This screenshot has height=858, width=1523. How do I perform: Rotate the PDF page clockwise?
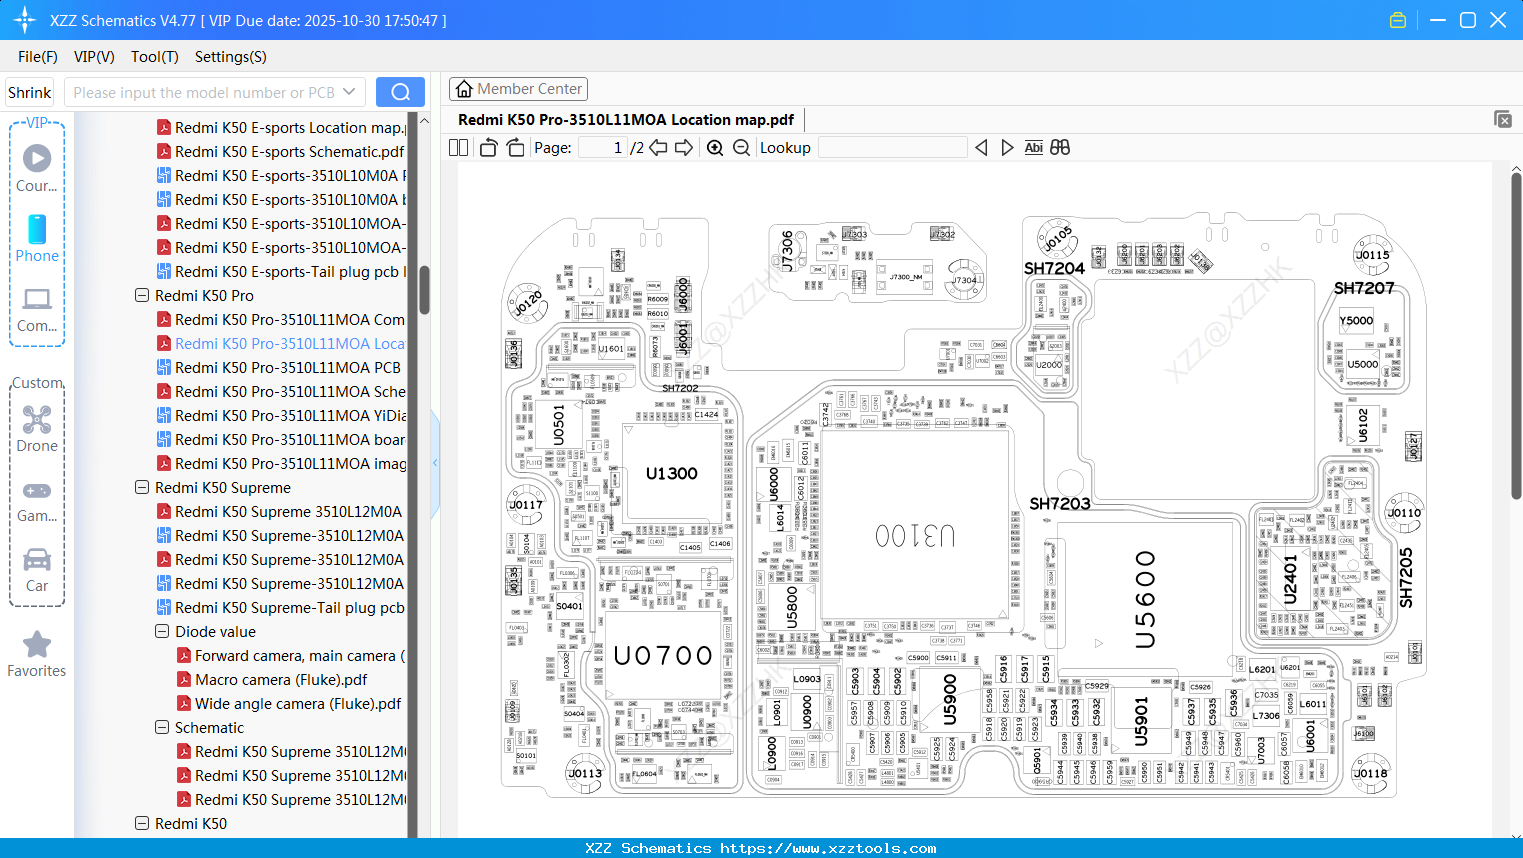pyautogui.click(x=515, y=146)
